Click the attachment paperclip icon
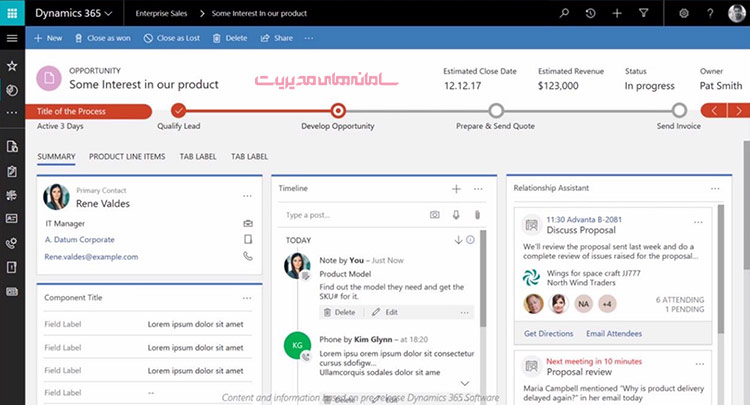750x405 pixels. pyautogui.click(x=477, y=215)
